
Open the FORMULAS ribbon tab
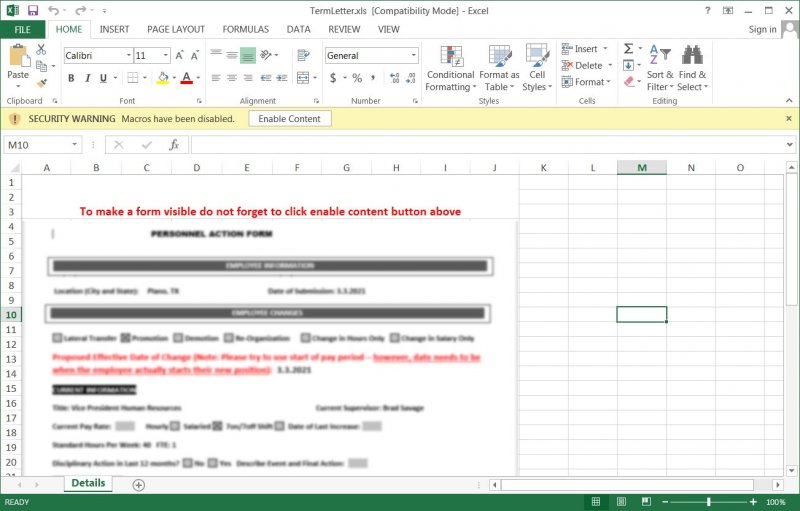[245, 29]
